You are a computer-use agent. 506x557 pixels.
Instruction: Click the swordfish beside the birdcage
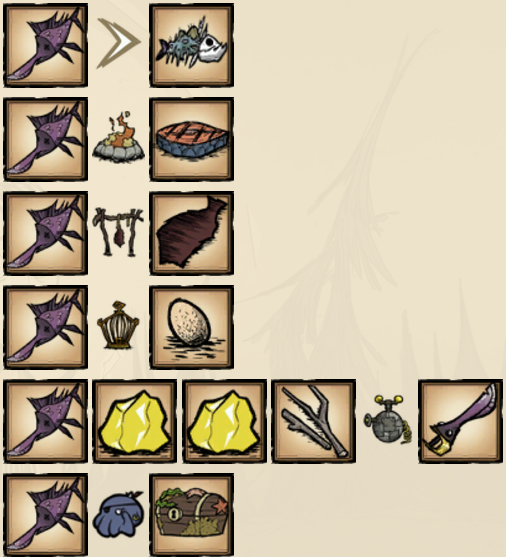[x=45, y=327]
